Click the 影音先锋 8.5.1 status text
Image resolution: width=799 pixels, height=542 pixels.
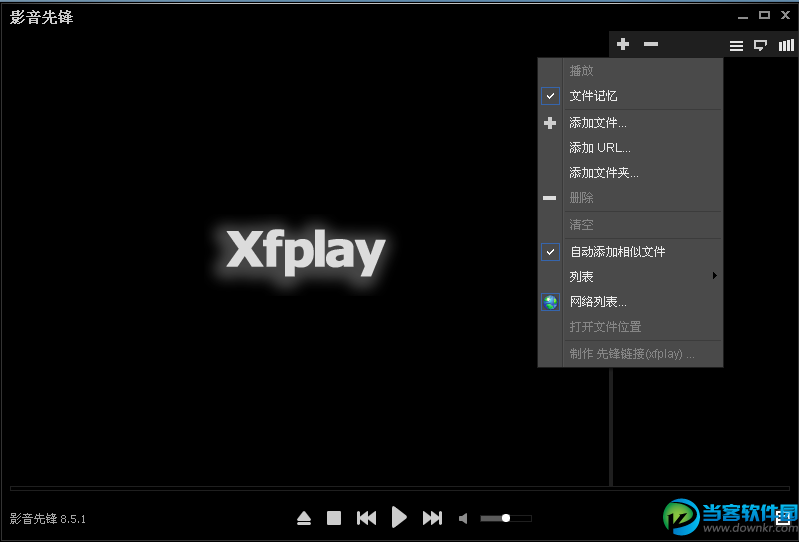coord(48,519)
